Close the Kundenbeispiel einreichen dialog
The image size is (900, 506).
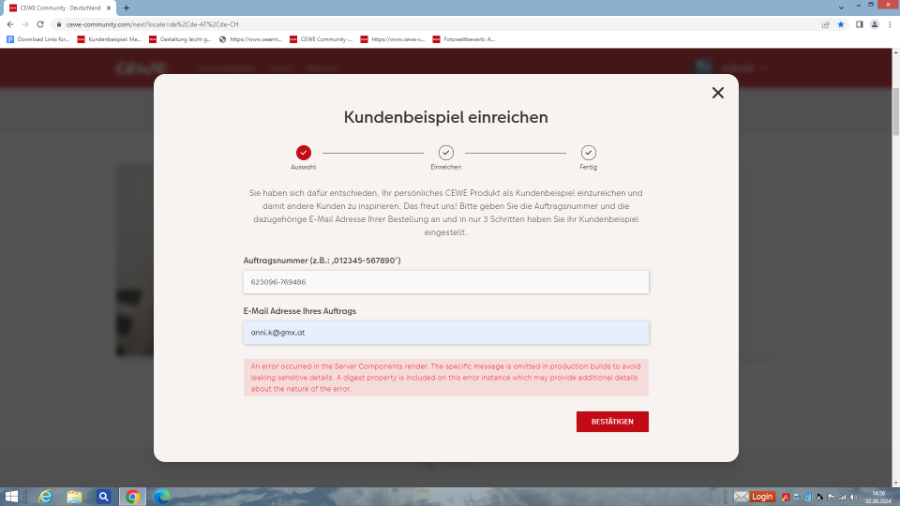click(x=717, y=93)
